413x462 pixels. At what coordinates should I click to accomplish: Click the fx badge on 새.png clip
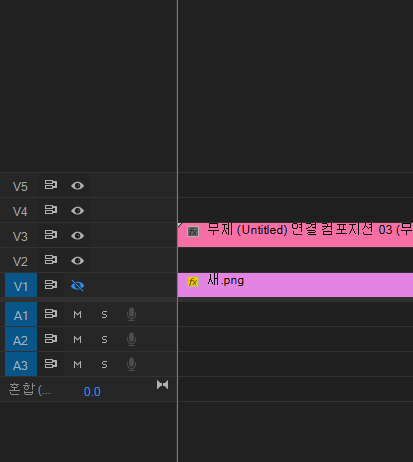(x=193, y=282)
